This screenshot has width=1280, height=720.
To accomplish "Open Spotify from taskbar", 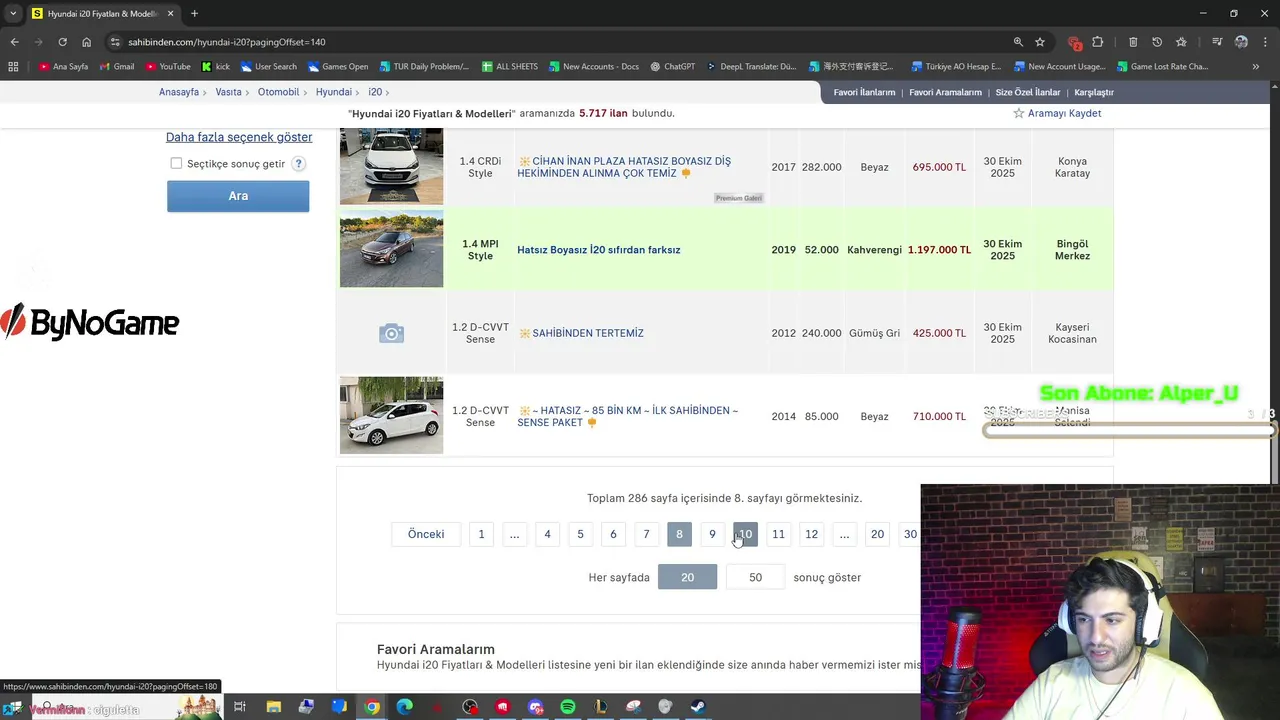I will pos(568,707).
